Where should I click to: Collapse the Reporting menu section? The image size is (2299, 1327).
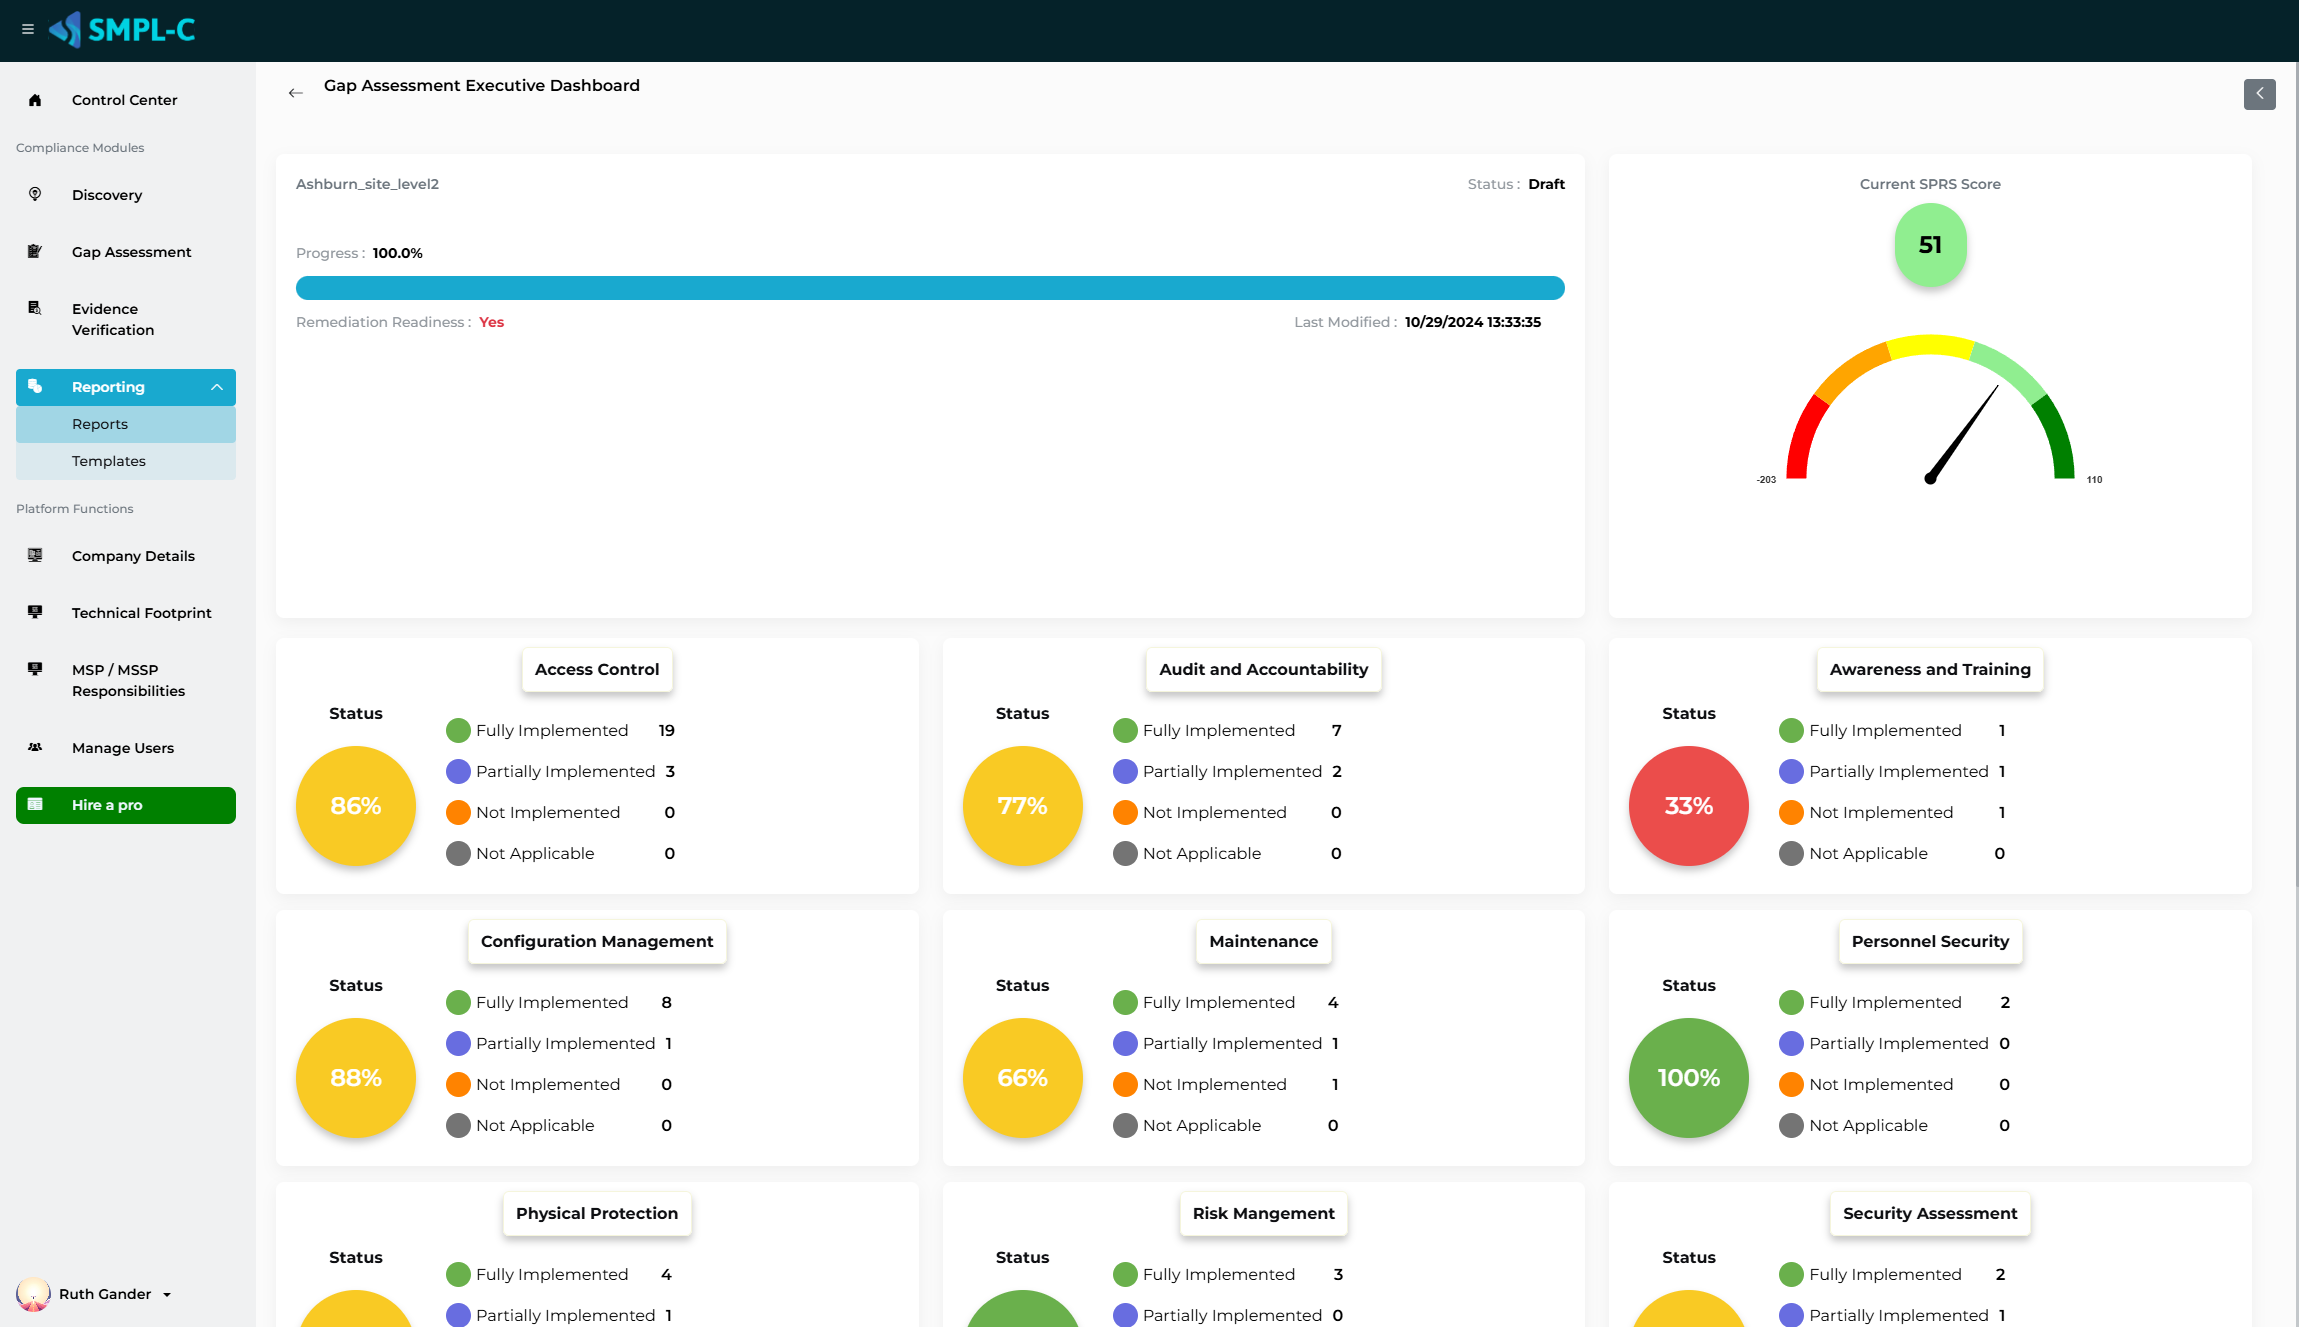(217, 387)
